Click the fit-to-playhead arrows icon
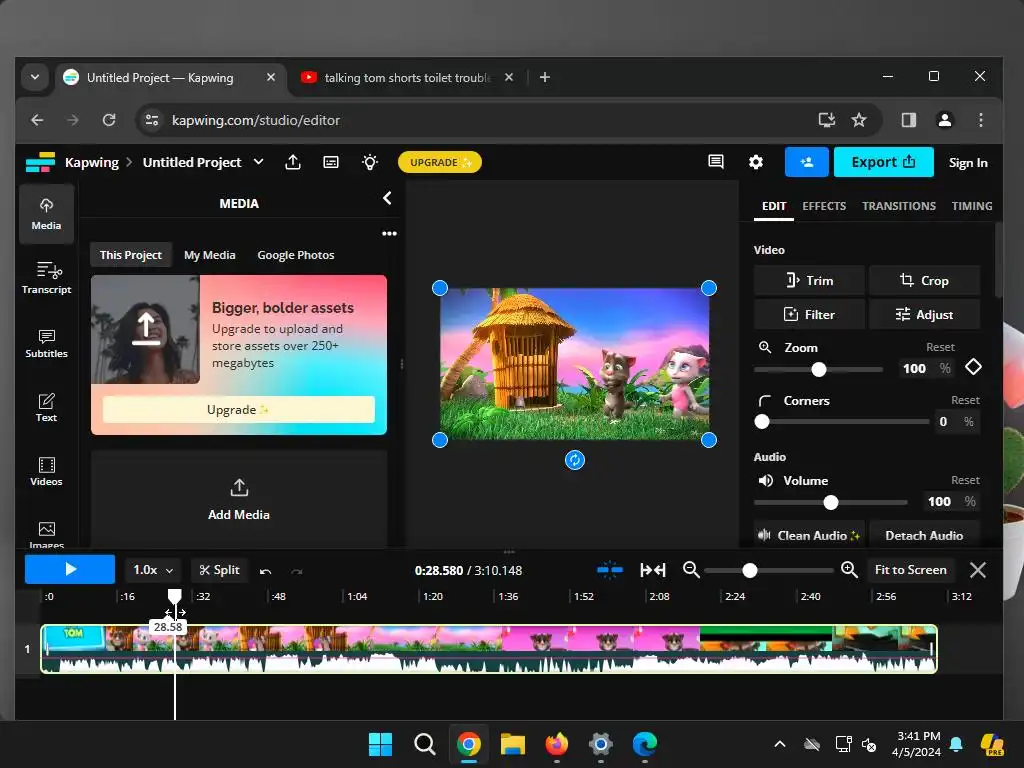 click(x=652, y=570)
